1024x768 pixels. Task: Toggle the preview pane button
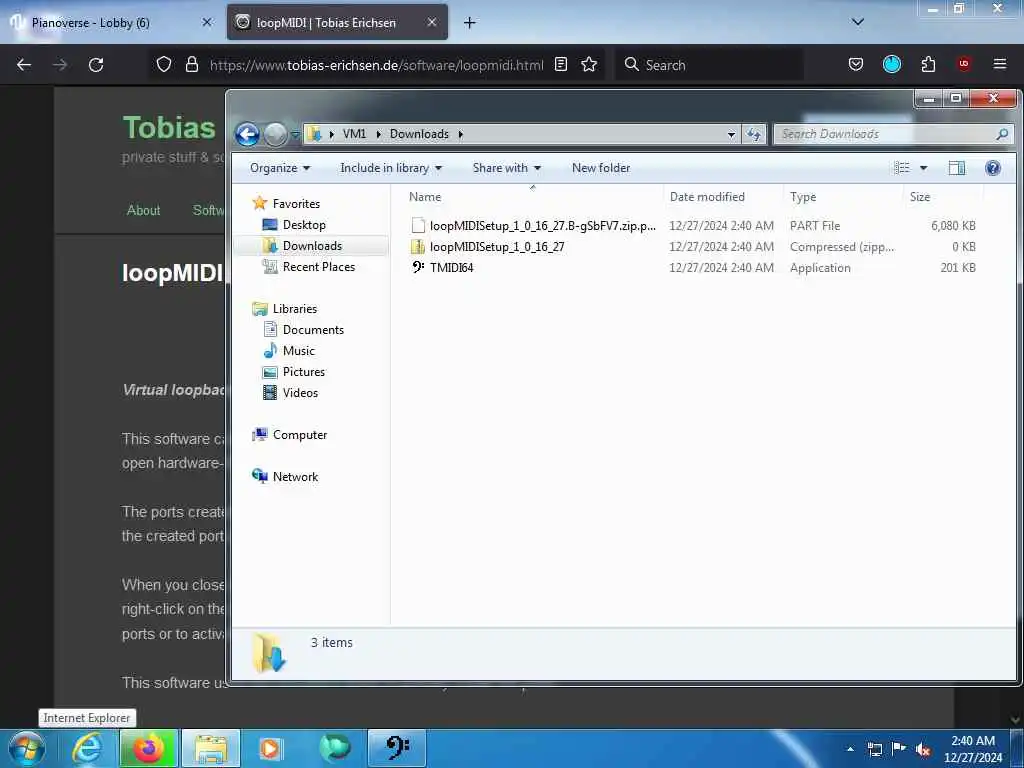(956, 168)
